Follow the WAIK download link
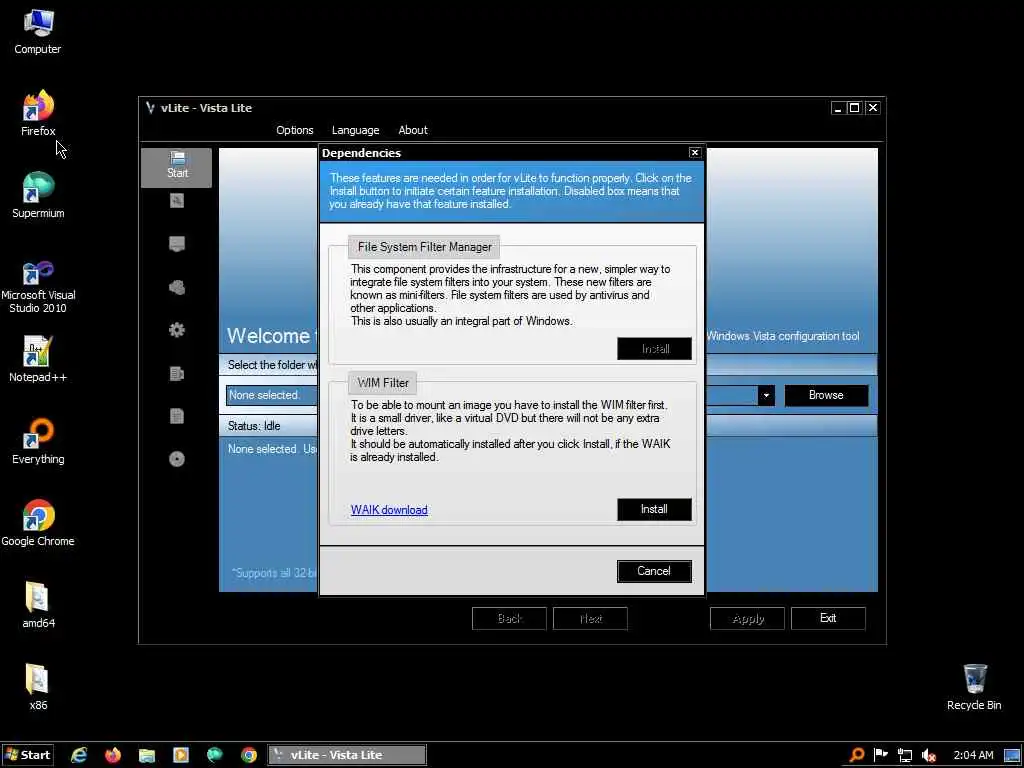This screenshot has width=1024, height=768. (389, 510)
